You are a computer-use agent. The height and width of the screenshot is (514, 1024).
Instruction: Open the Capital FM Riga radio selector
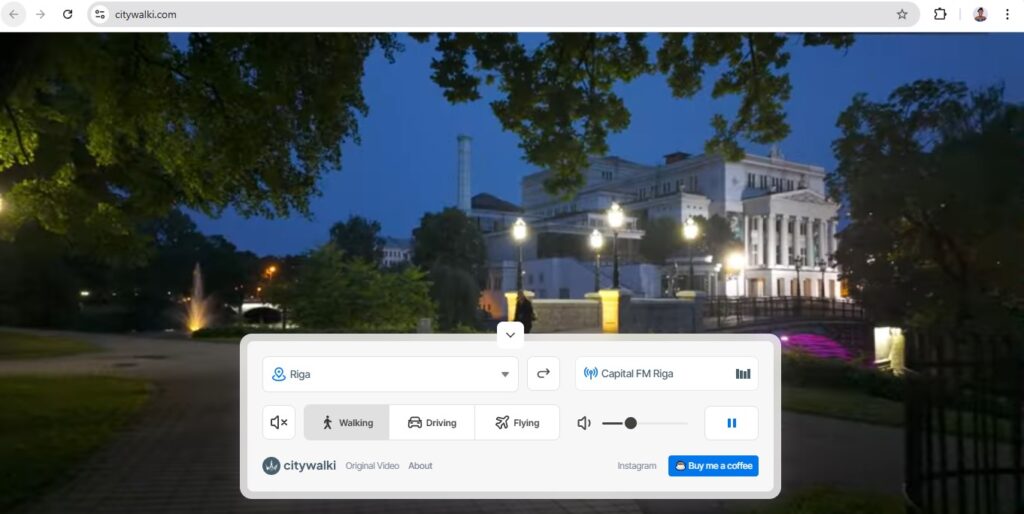coord(655,374)
